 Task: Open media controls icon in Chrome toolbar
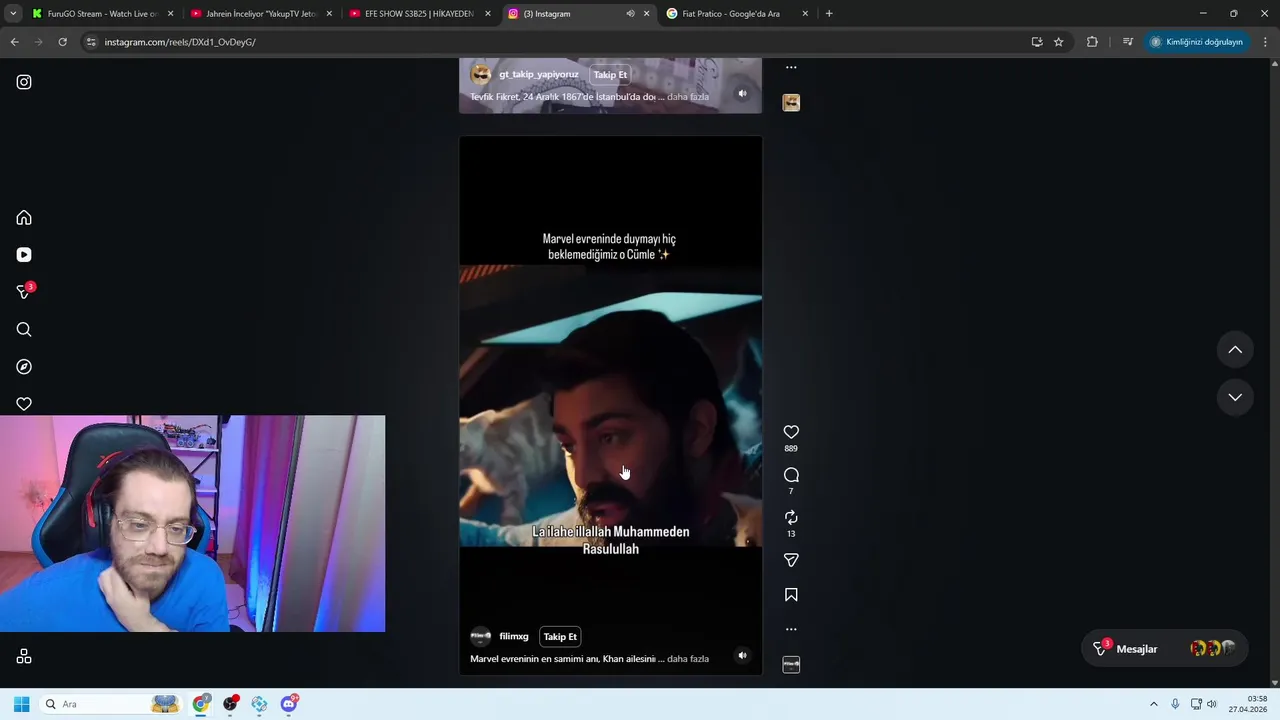point(1128,42)
